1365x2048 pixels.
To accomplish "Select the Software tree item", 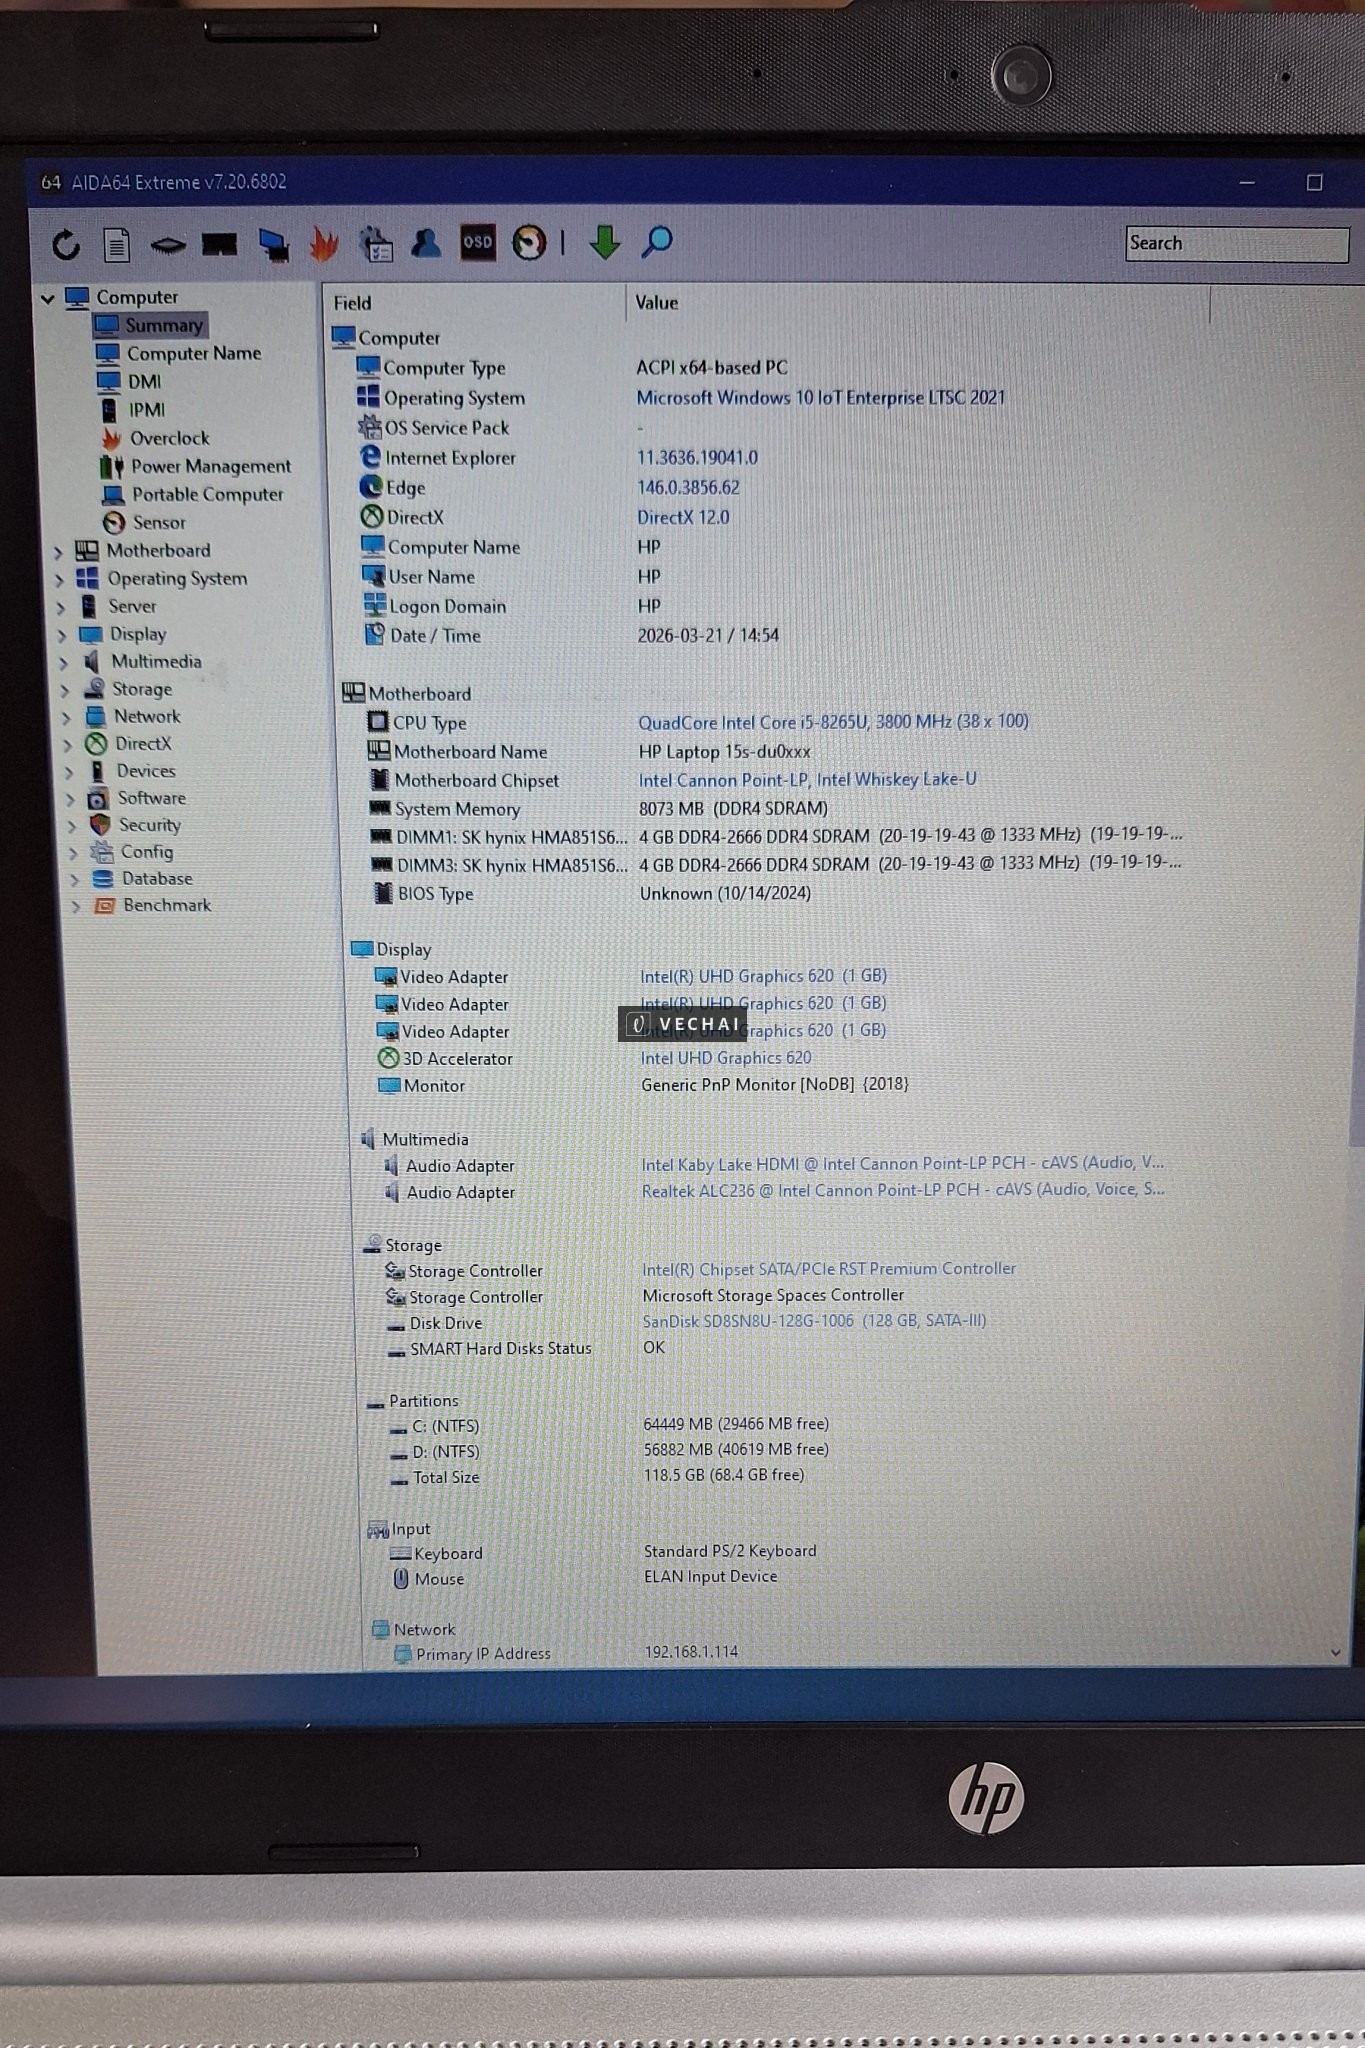I will tap(151, 798).
